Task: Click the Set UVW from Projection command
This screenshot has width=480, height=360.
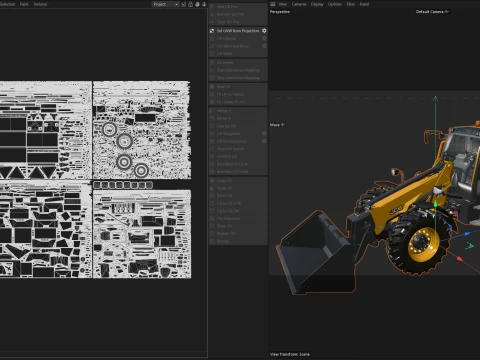Action: coord(238,31)
